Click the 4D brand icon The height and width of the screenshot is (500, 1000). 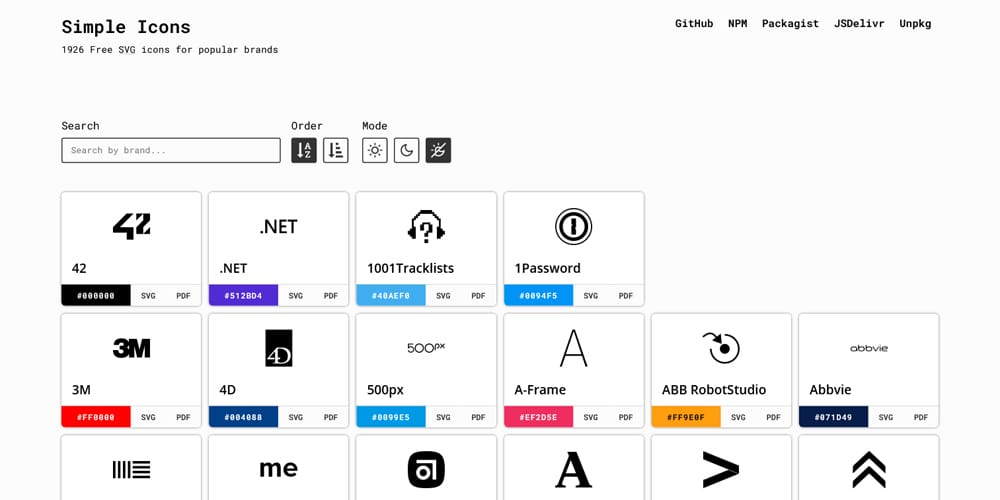279,348
